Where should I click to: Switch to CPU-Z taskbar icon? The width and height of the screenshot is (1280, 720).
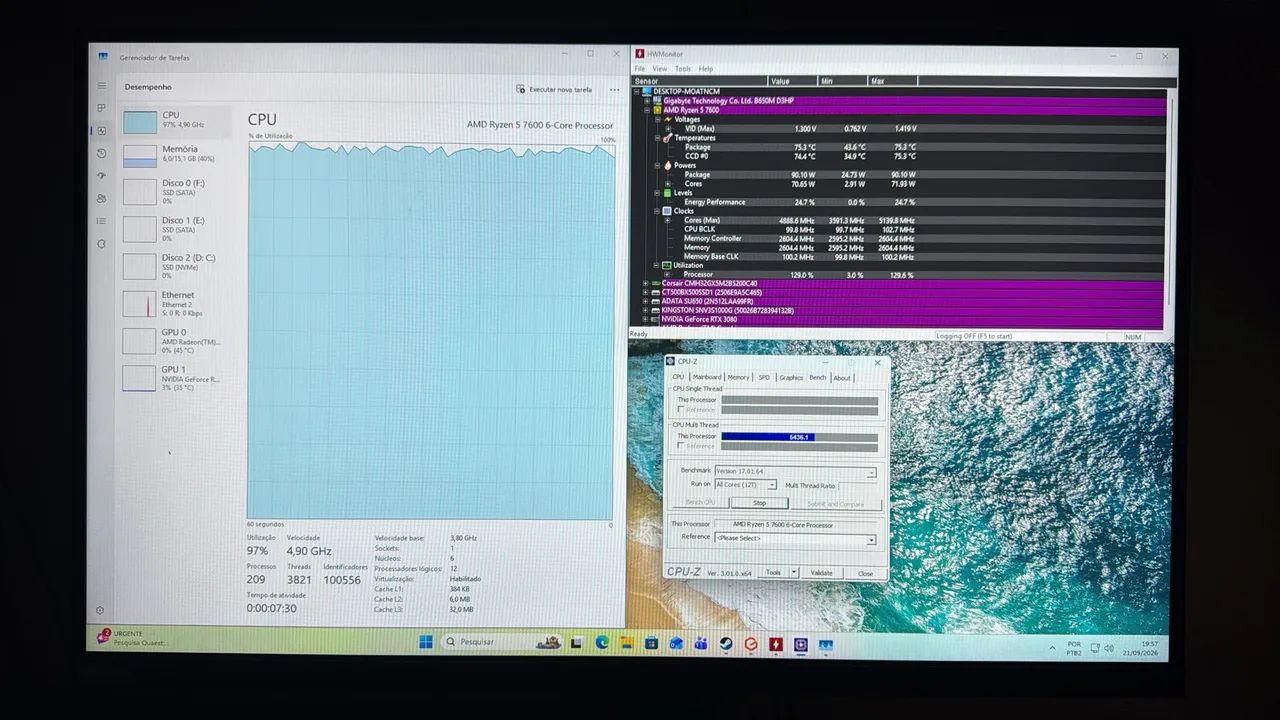pos(801,645)
